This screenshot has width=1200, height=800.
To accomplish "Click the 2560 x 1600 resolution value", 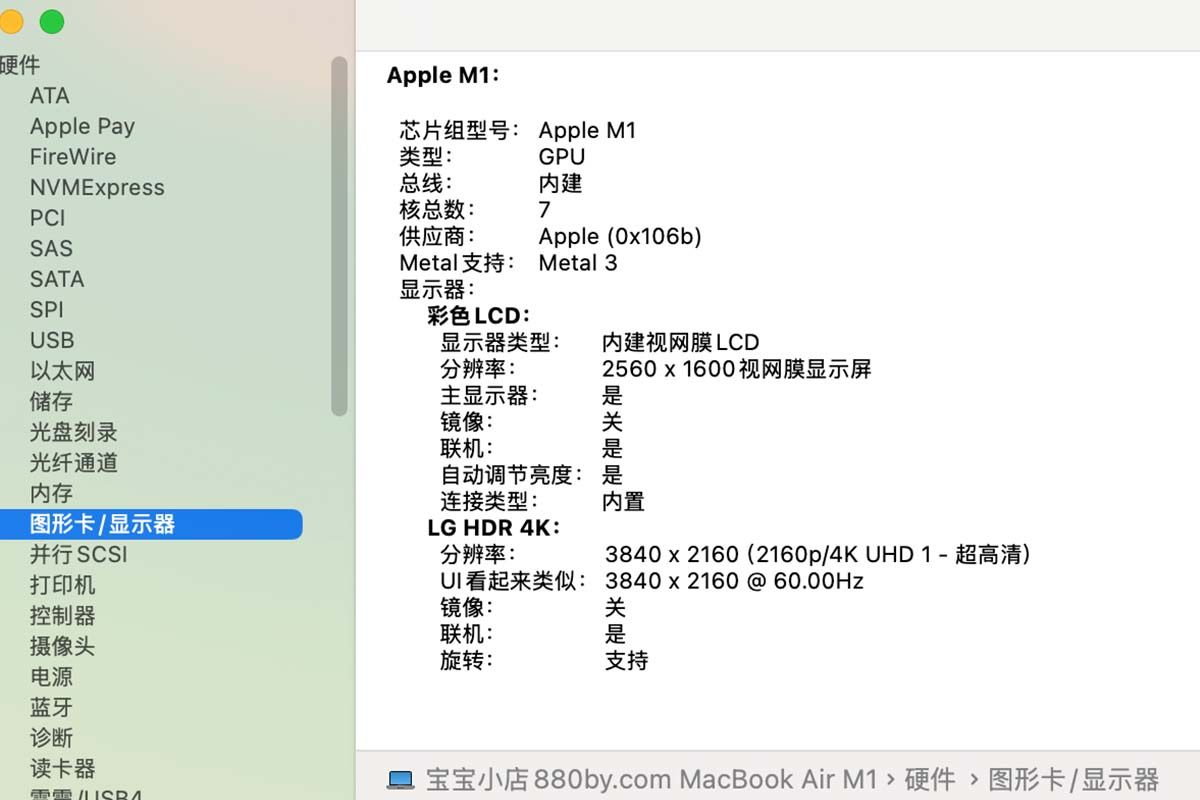I will (x=737, y=369).
